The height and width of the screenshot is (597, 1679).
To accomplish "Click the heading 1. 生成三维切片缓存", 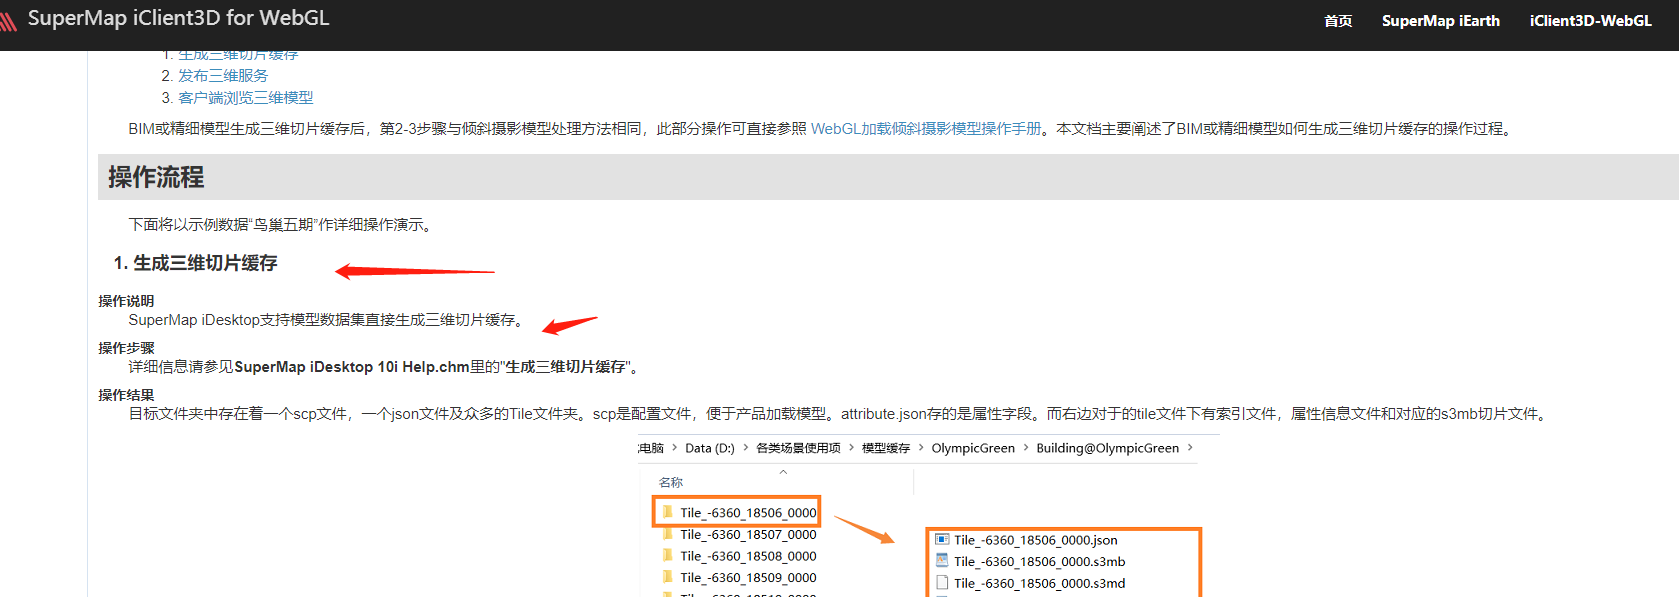I will click(195, 263).
